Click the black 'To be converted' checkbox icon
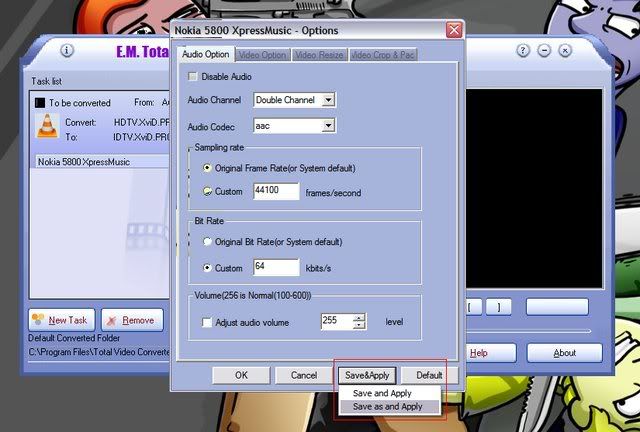This screenshot has height=432, width=640. [x=38, y=102]
